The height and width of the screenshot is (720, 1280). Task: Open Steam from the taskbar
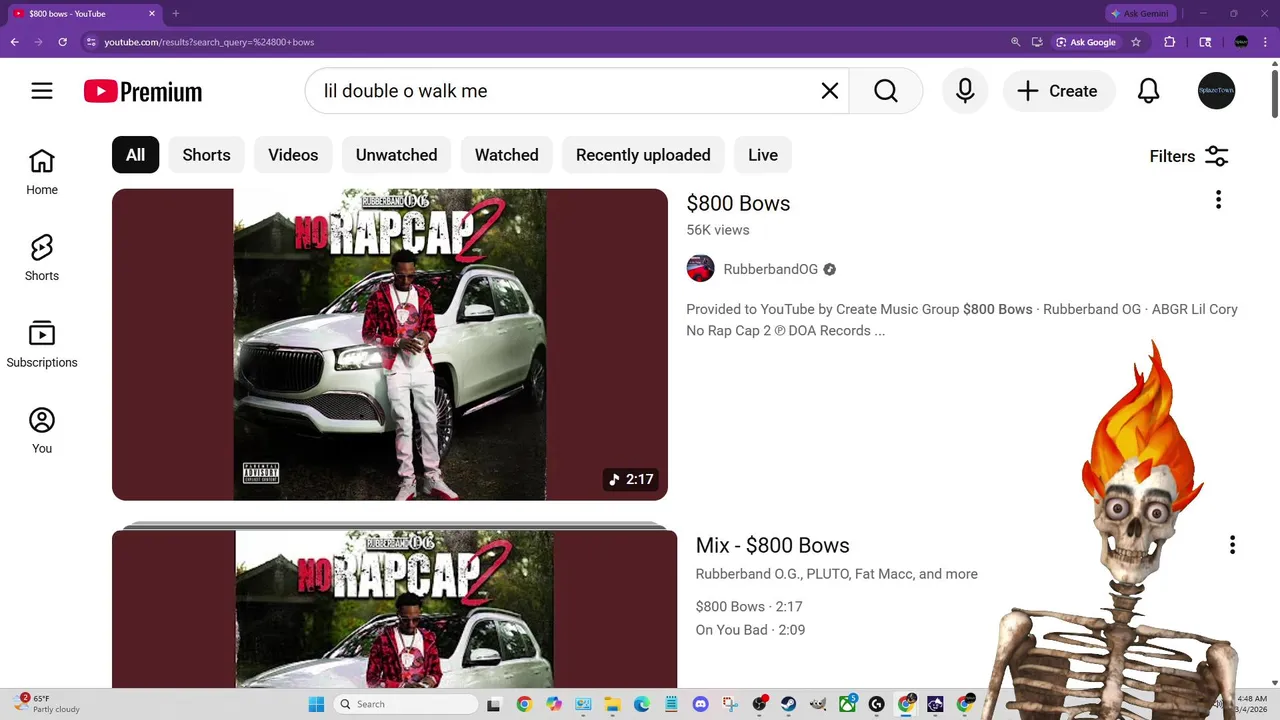click(788, 704)
